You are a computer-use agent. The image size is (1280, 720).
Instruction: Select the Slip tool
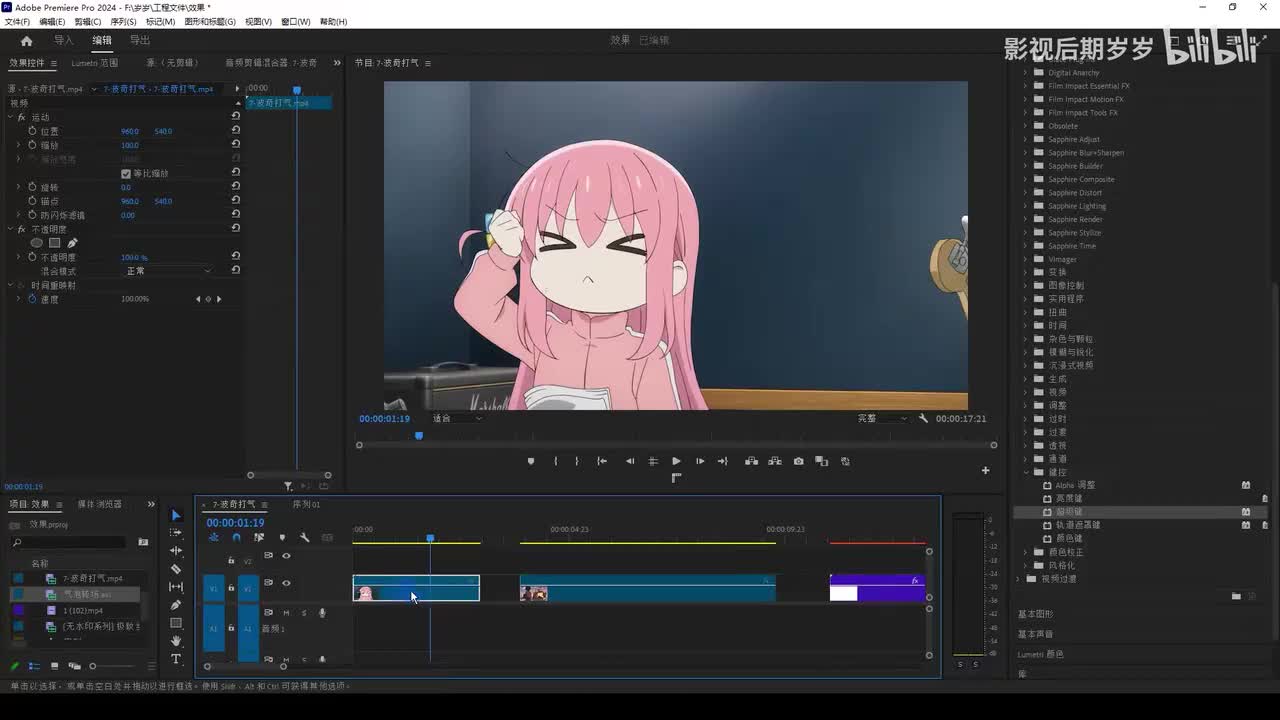(176, 587)
